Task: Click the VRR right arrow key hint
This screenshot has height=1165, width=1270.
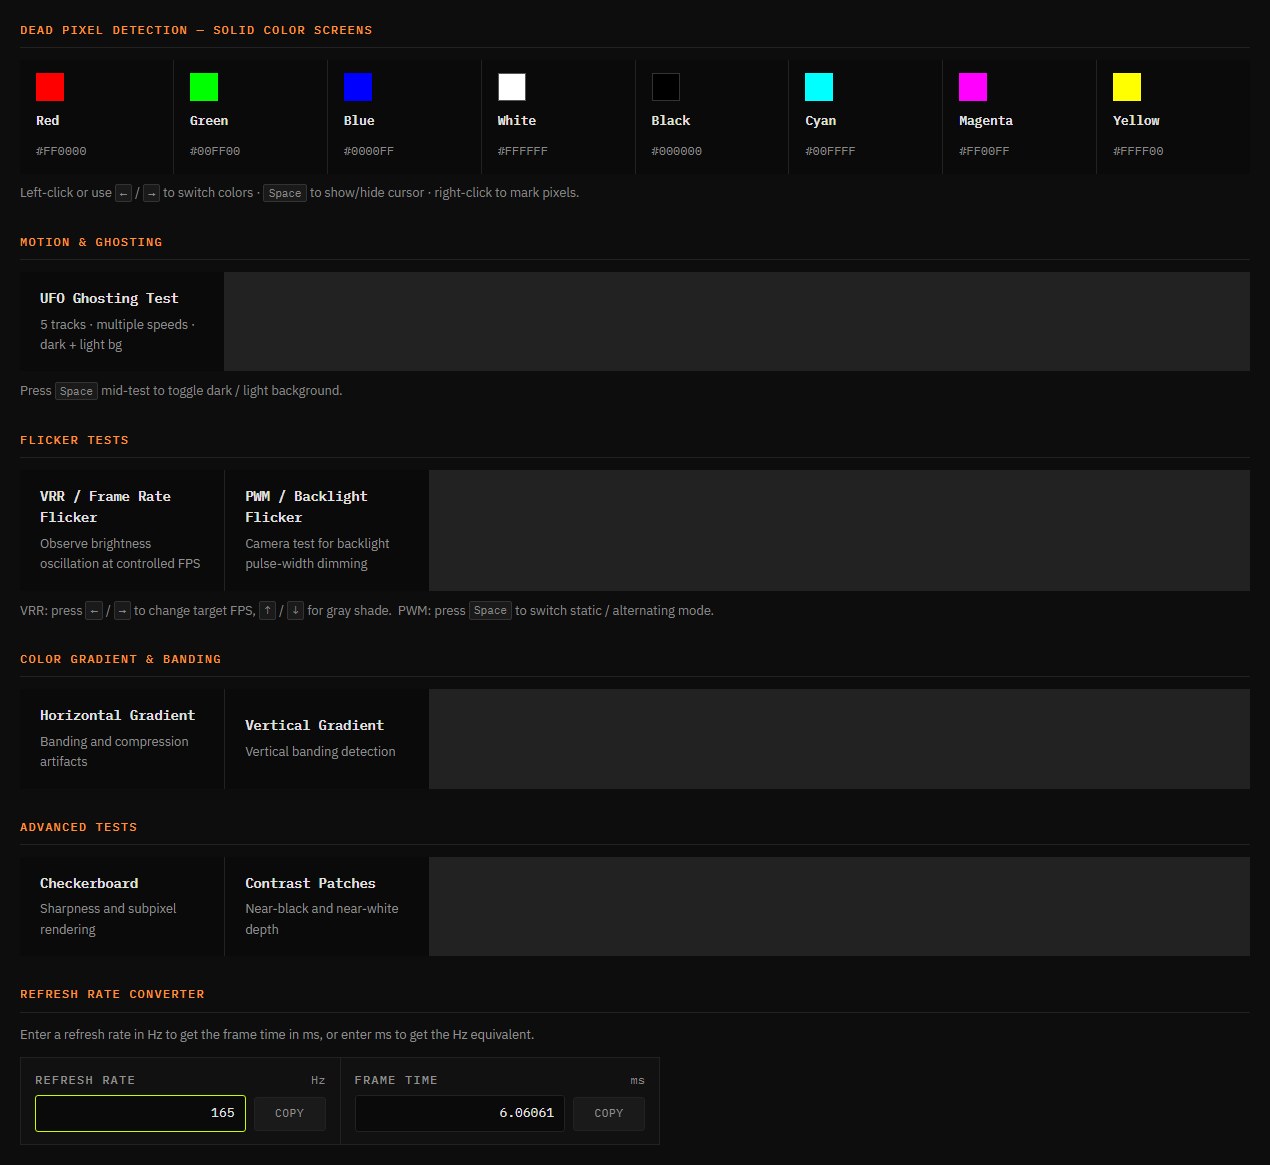Action: (x=122, y=611)
